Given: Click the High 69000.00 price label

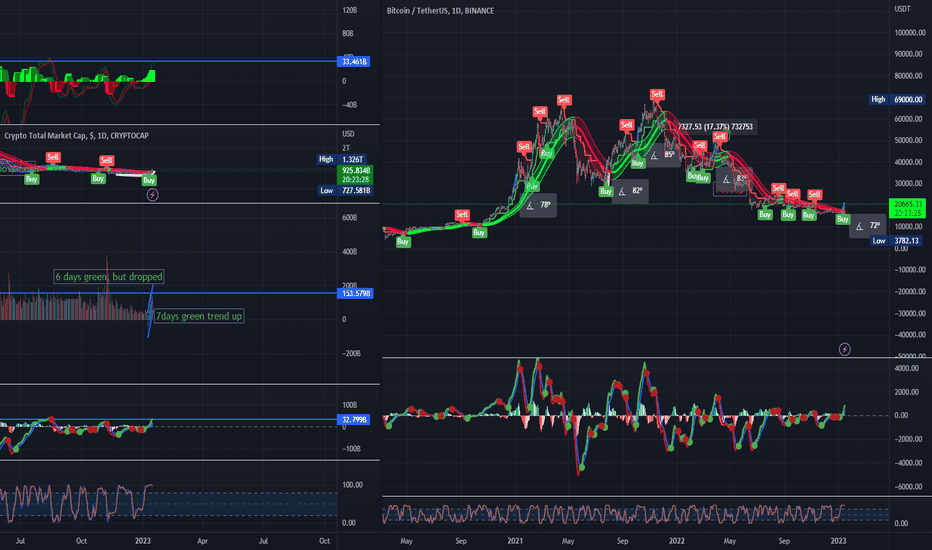Looking at the screenshot, I should [x=896, y=99].
